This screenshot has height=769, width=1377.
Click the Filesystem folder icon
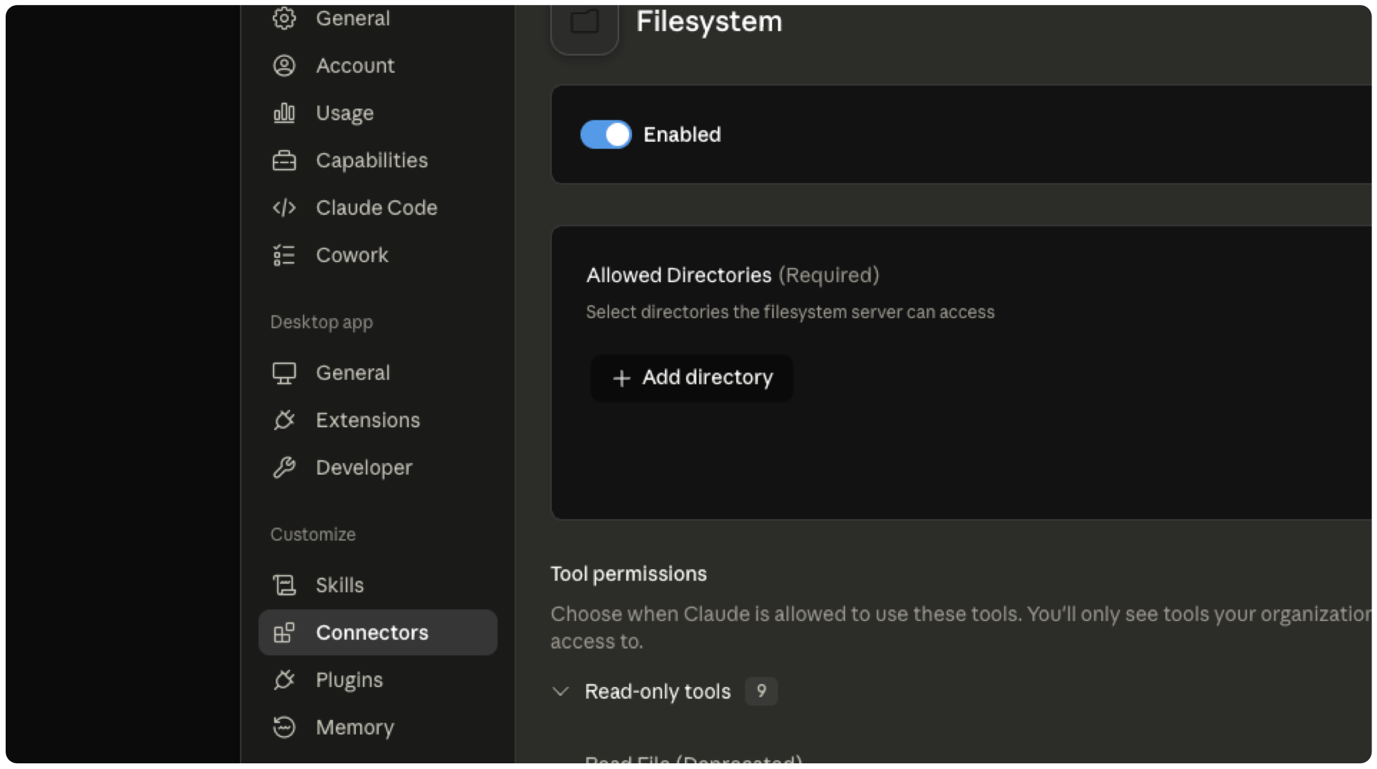point(585,22)
